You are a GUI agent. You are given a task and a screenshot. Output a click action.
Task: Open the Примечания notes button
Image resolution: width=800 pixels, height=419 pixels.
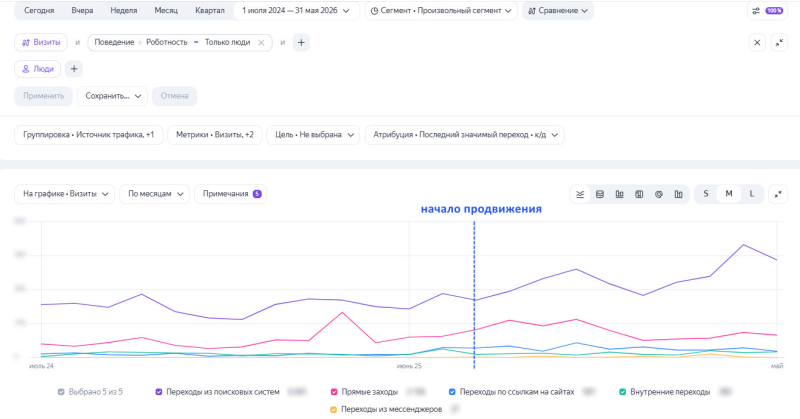pyautogui.click(x=230, y=194)
